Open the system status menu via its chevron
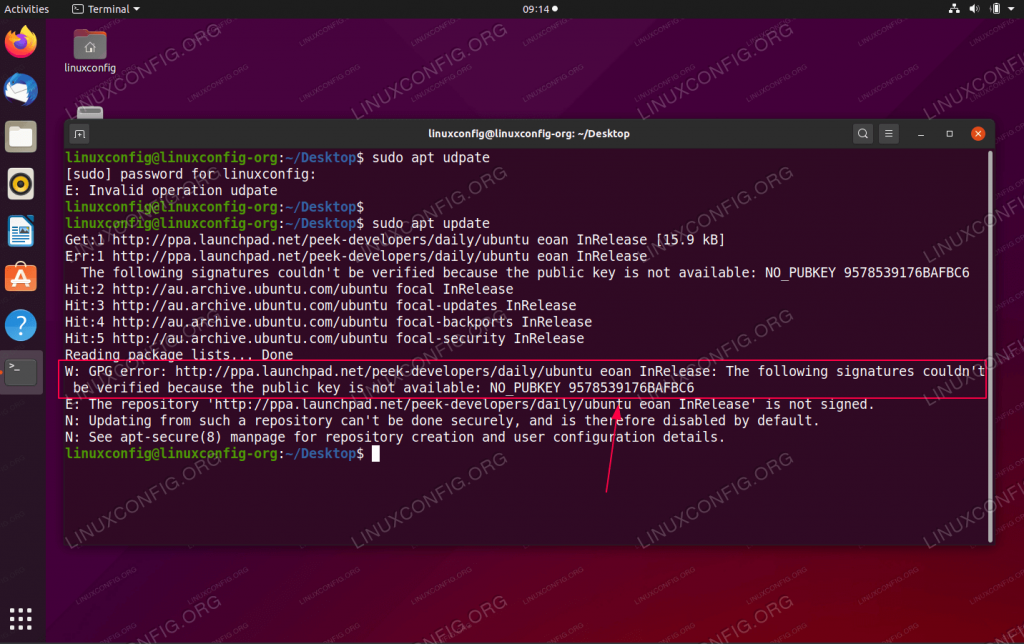The image size is (1024, 644). 1010,8
